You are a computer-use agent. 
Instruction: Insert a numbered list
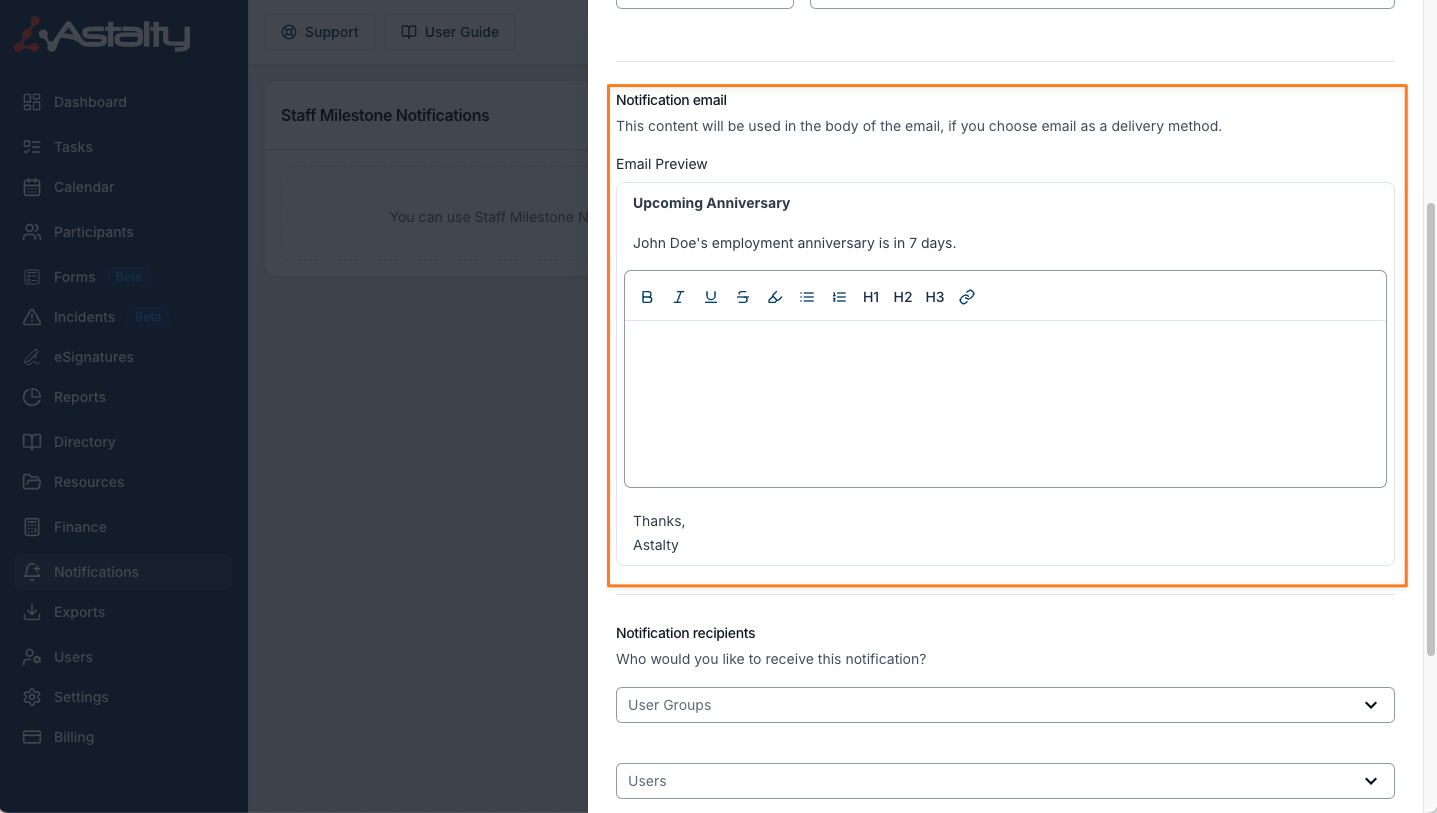click(839, 297)
